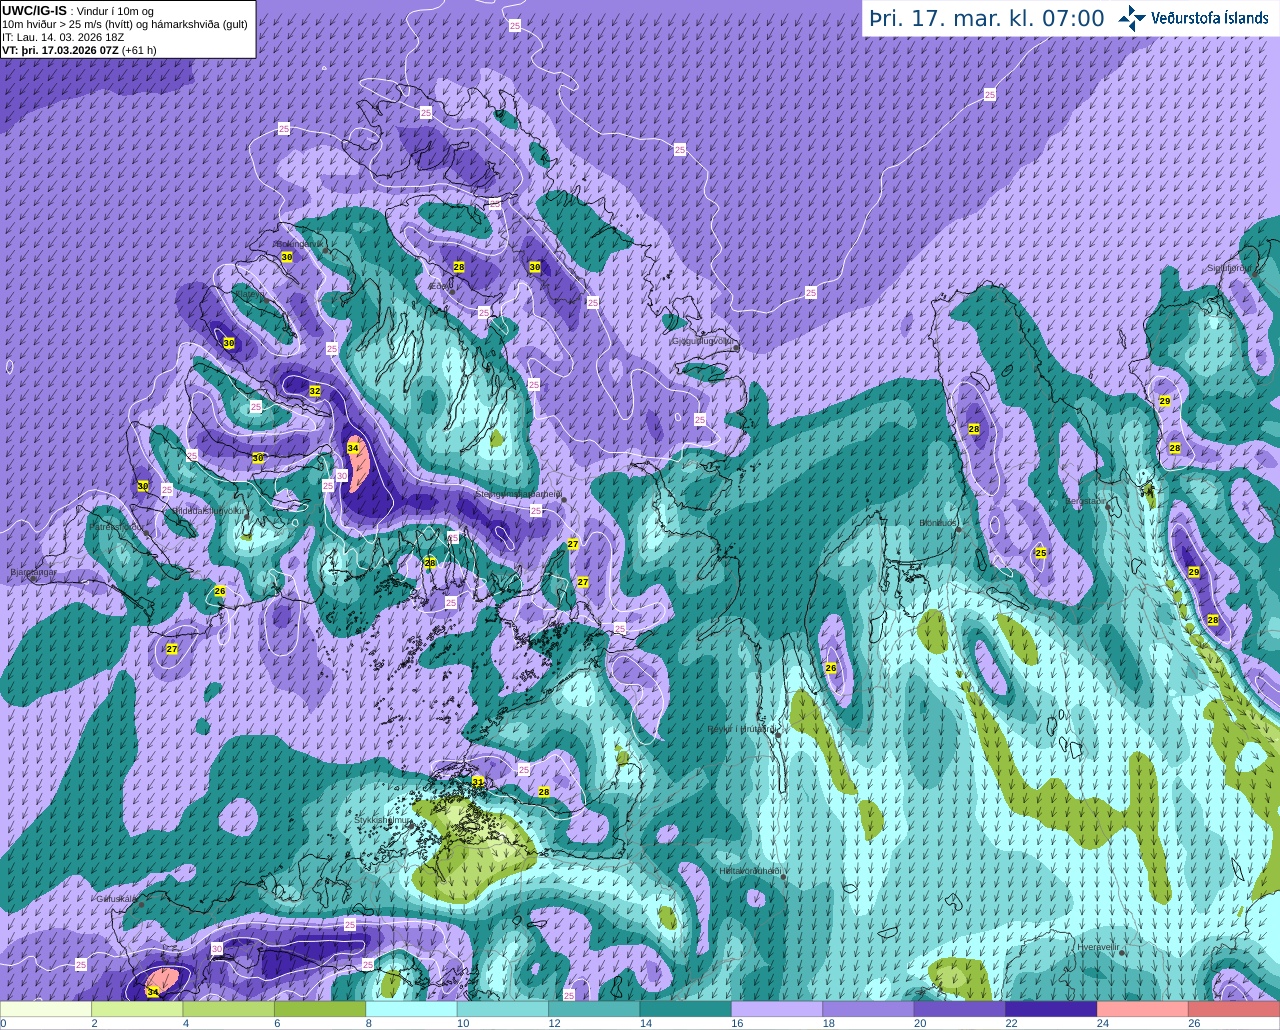The width and height of the screenshot is (1280, 1030).
Task: Click the Holtavörðuheiði station label
Action: tap(750, 871)
